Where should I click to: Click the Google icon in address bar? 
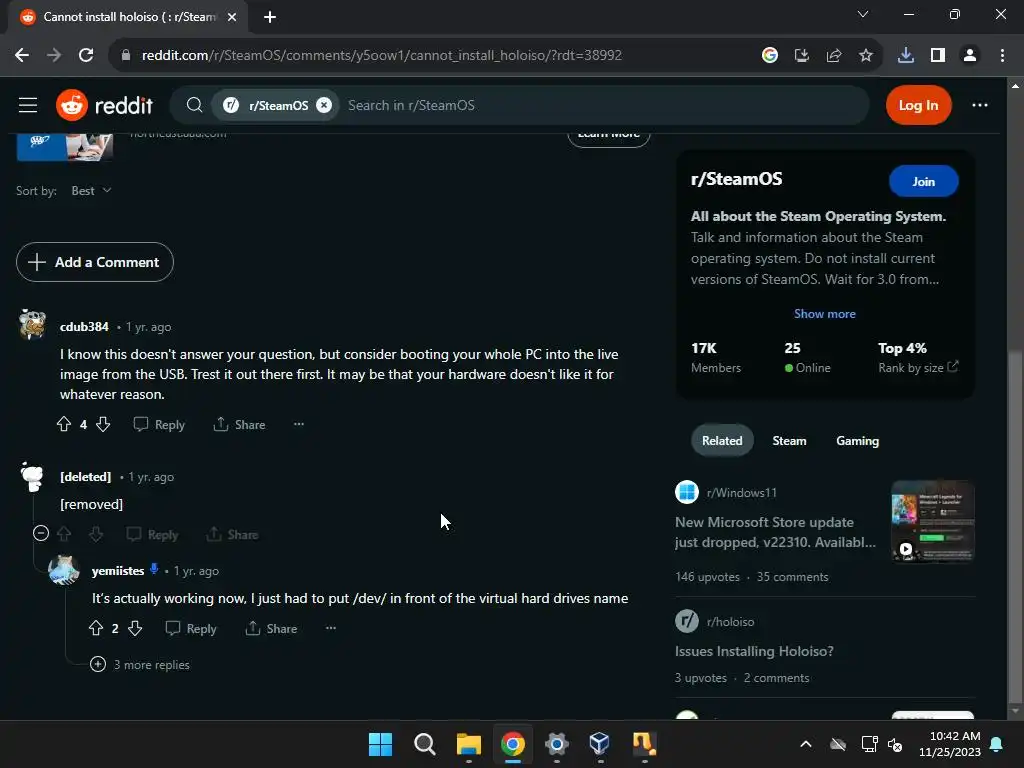[x=769, y=56]
